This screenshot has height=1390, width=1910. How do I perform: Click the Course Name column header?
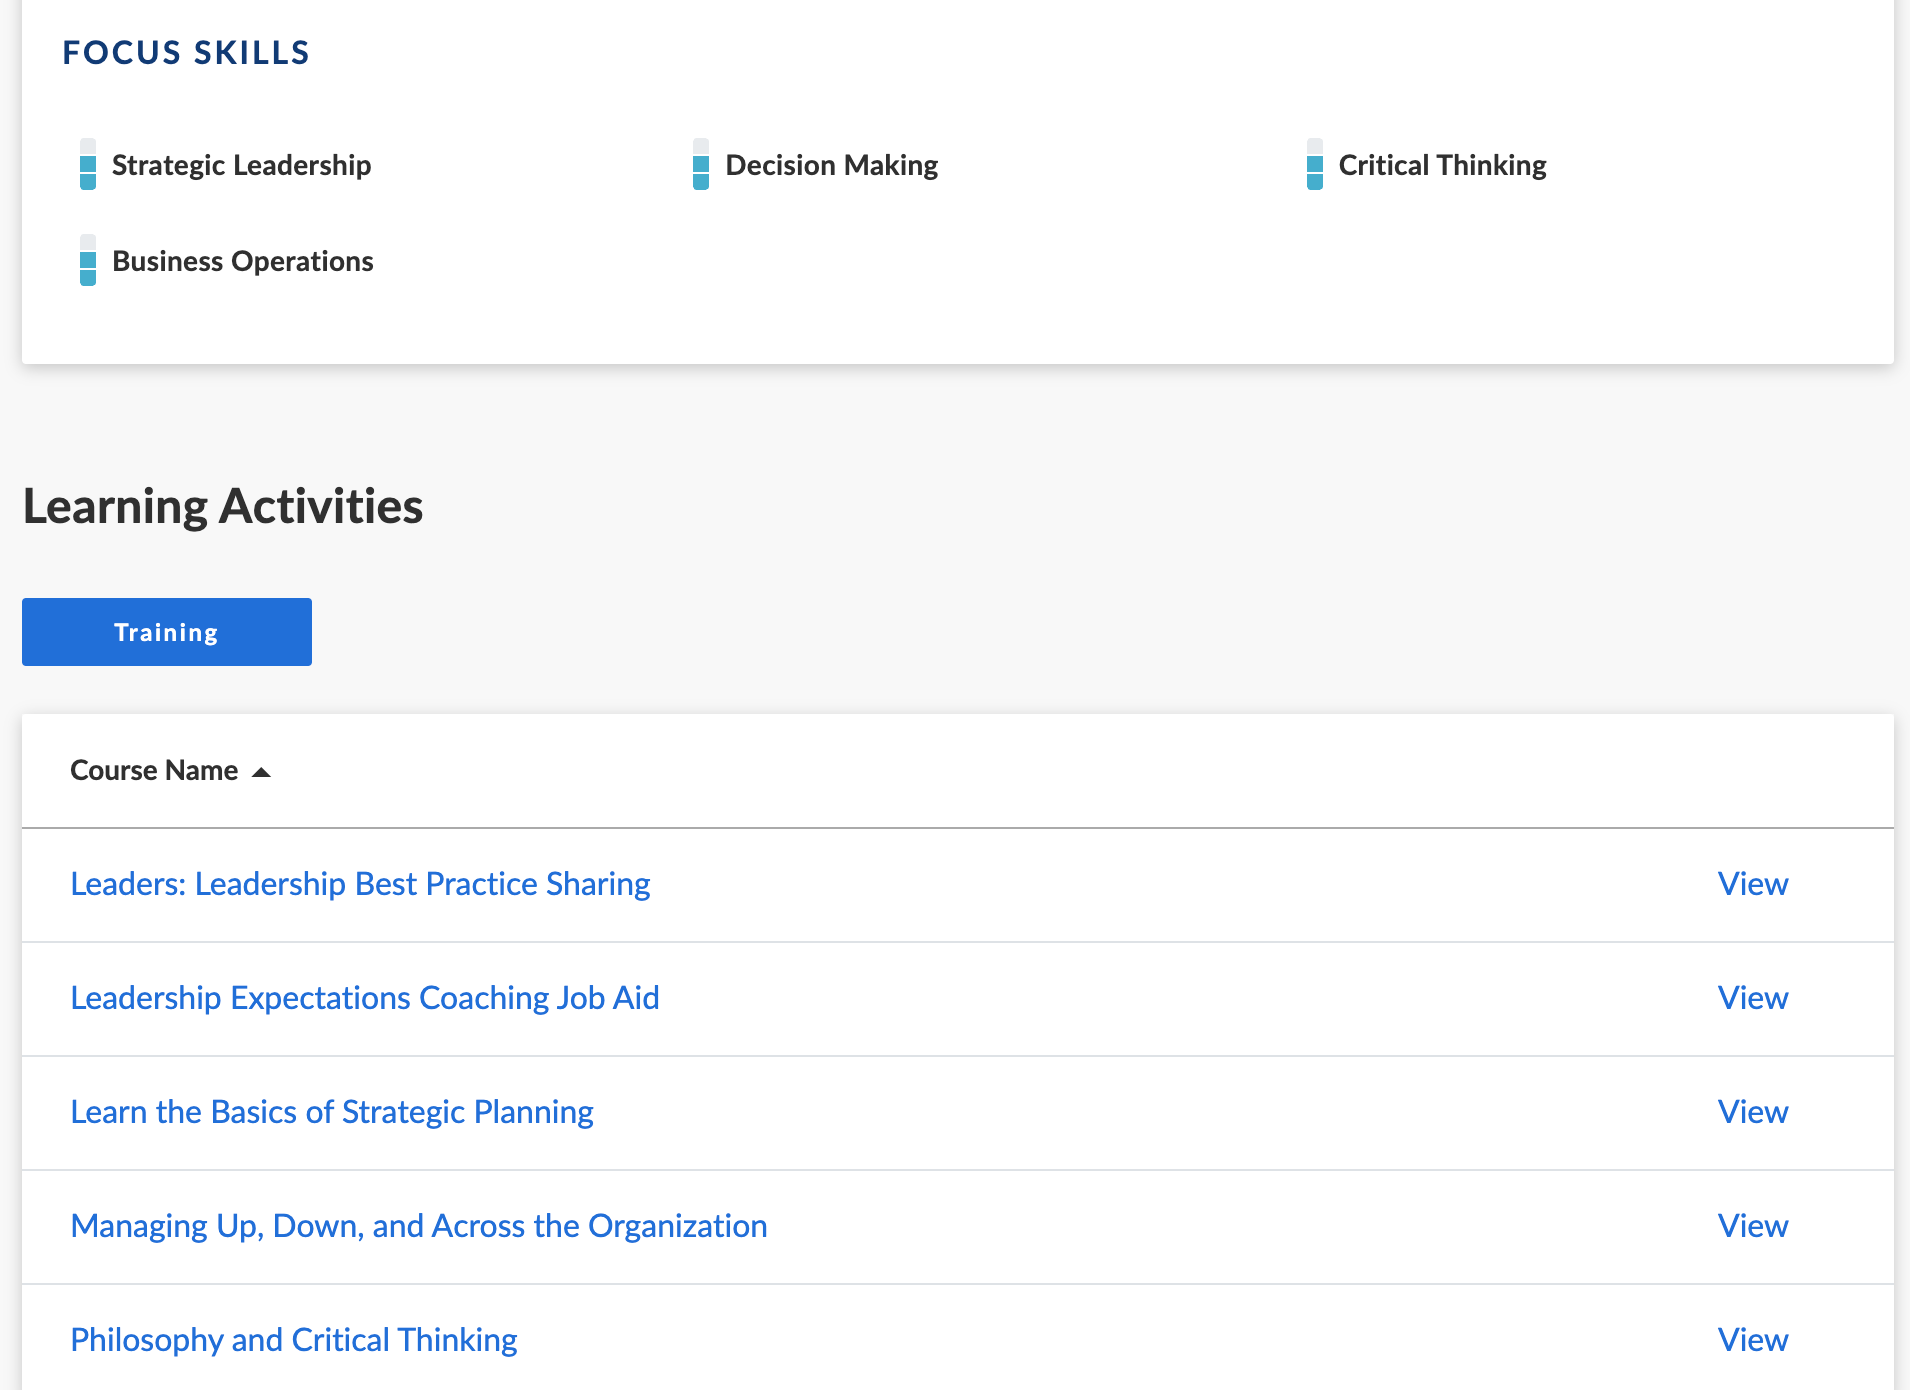click(154, 770)
